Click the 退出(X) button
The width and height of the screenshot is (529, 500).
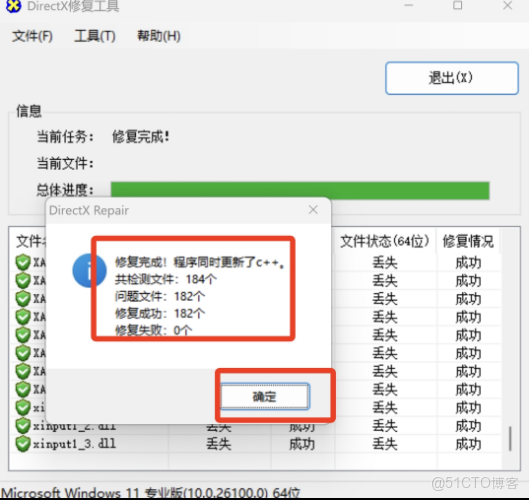point(452,78)
